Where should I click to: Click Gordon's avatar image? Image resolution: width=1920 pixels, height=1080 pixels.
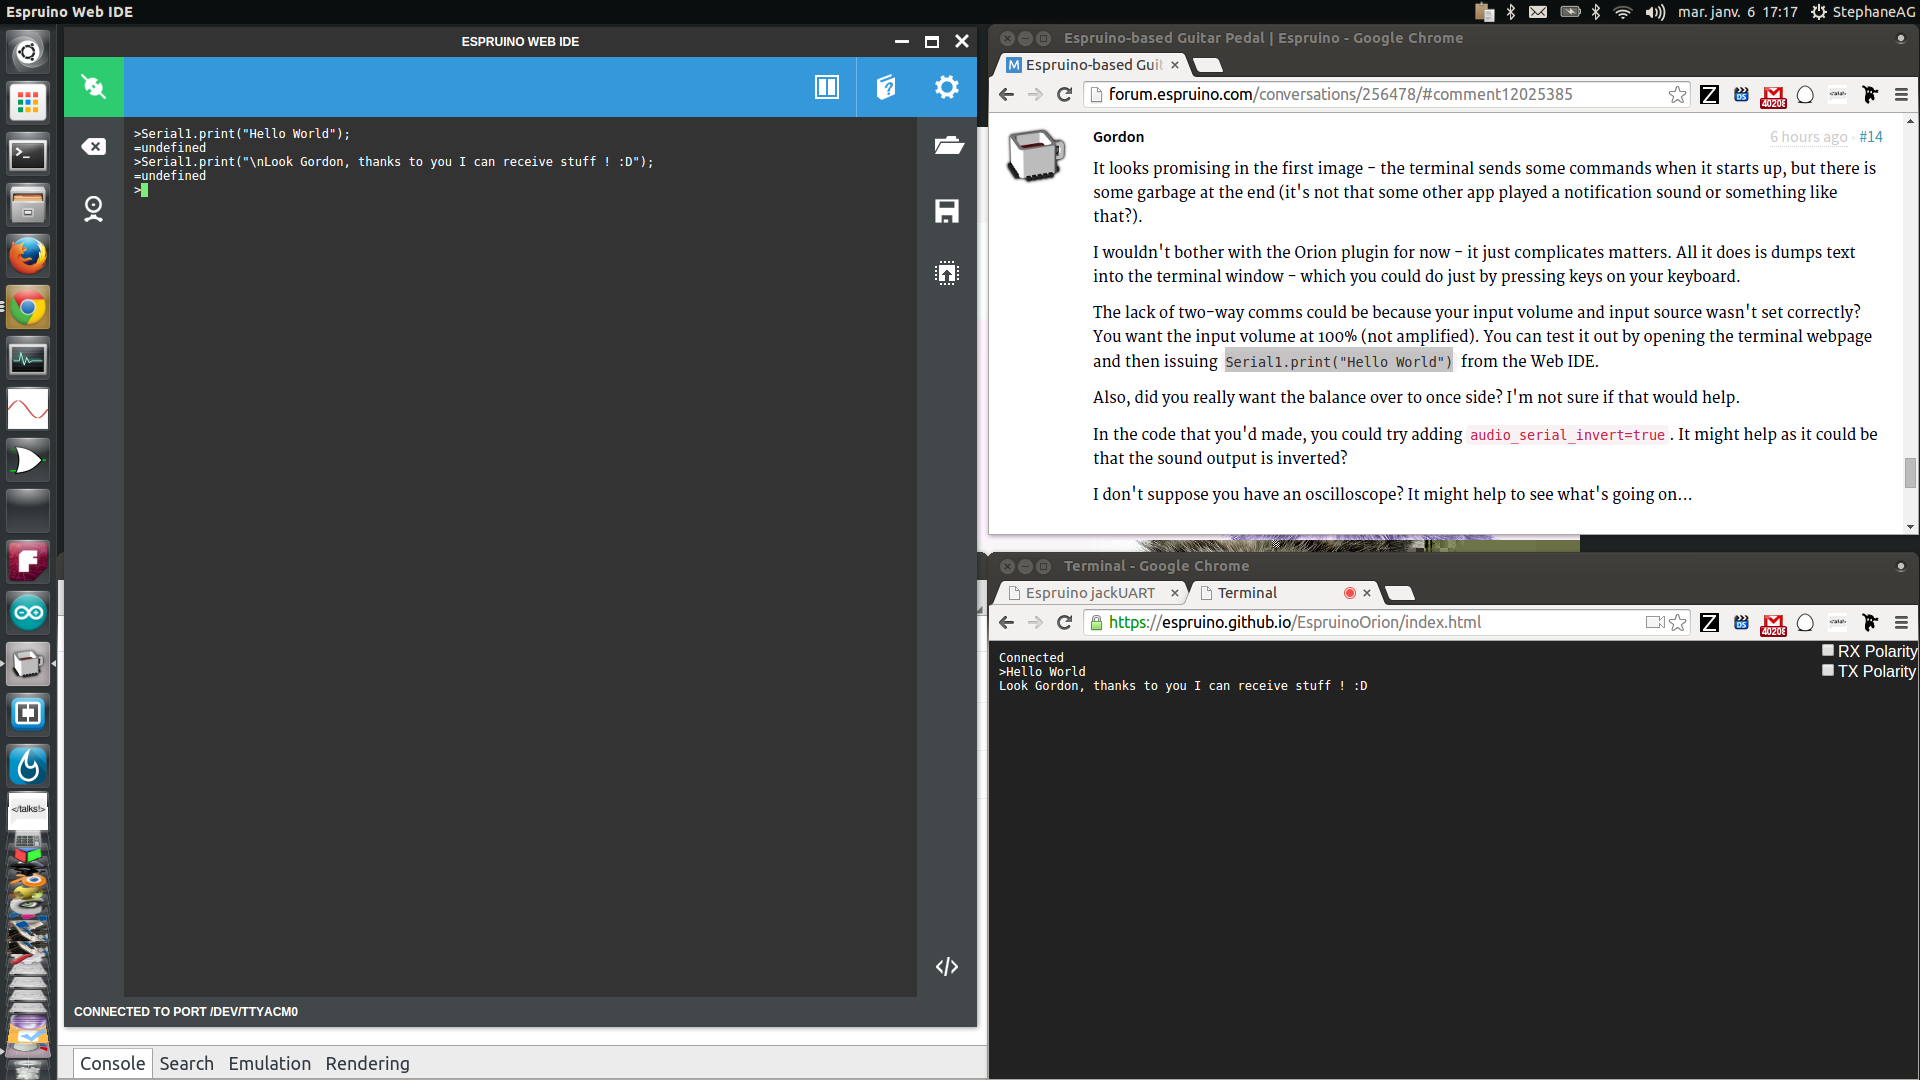[1036, 155]
